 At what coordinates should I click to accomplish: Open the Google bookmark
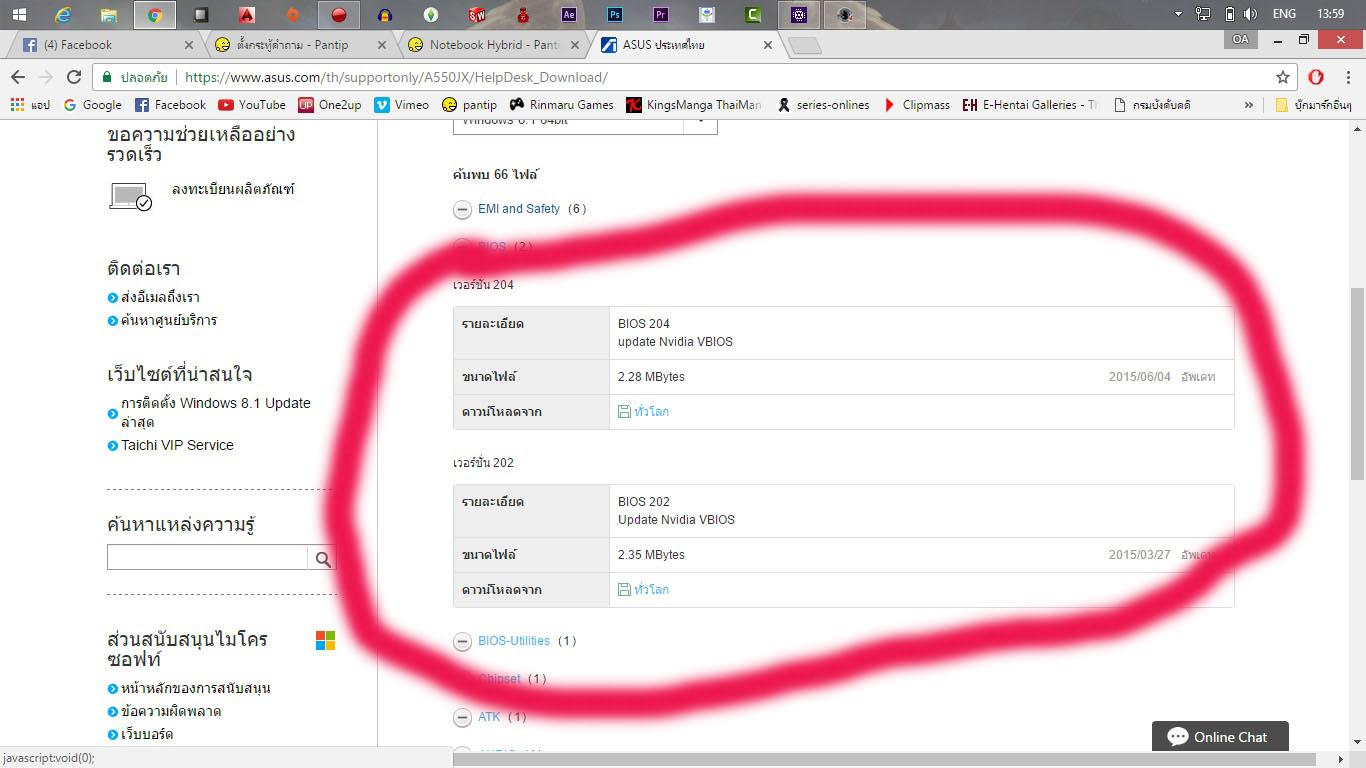92,104
